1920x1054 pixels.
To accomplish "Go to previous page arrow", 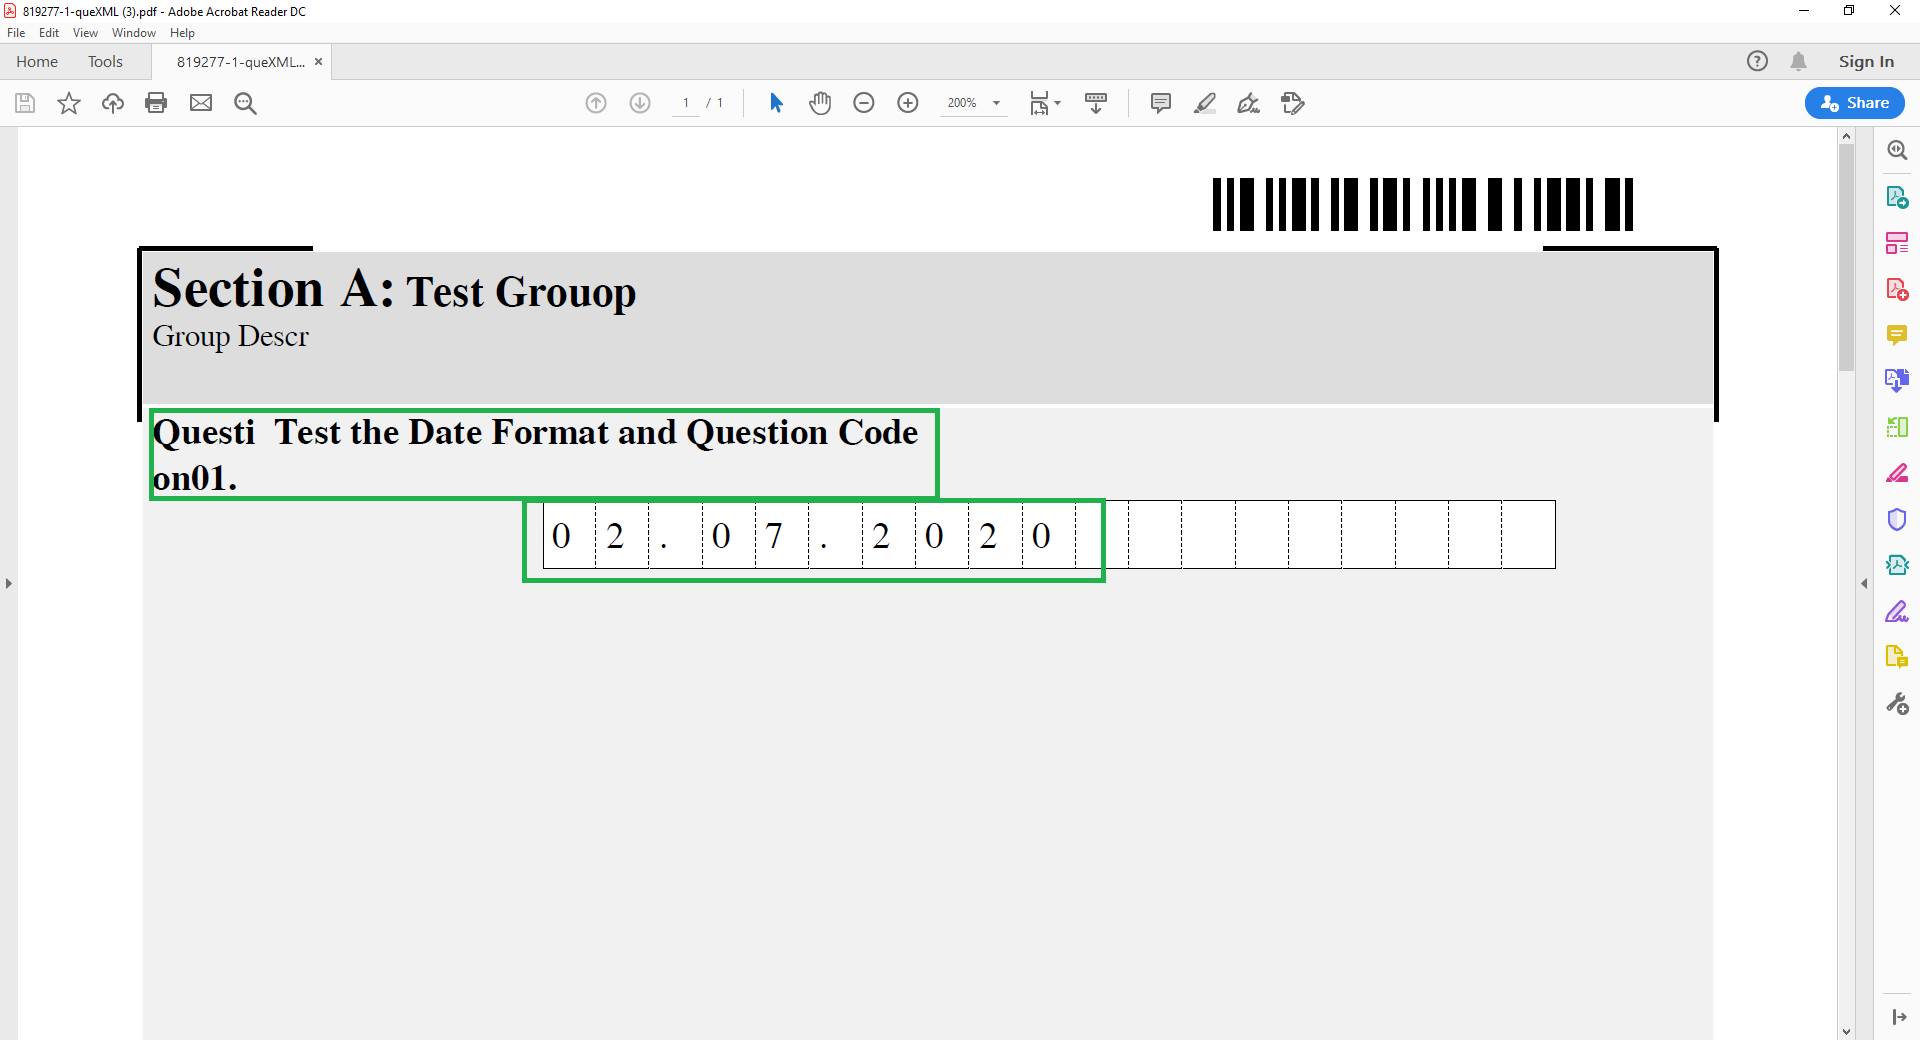I will pyautogui.click(x=596, y=103).
